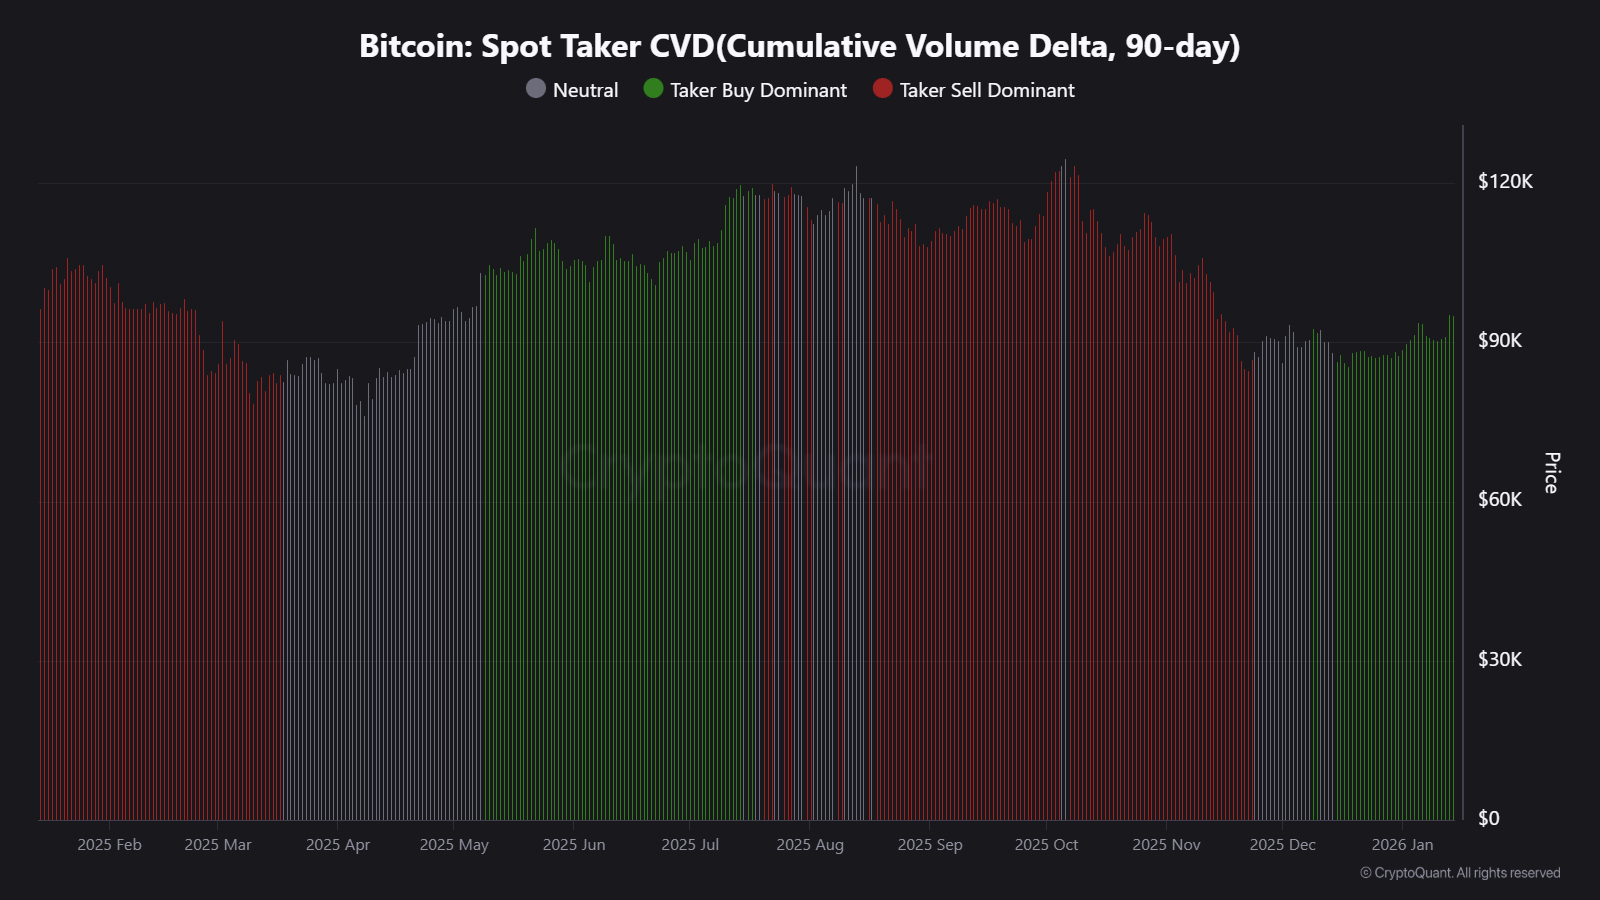
Task: Select the 2026 Jan x-axis label
Action: [x=1402, y=845]
